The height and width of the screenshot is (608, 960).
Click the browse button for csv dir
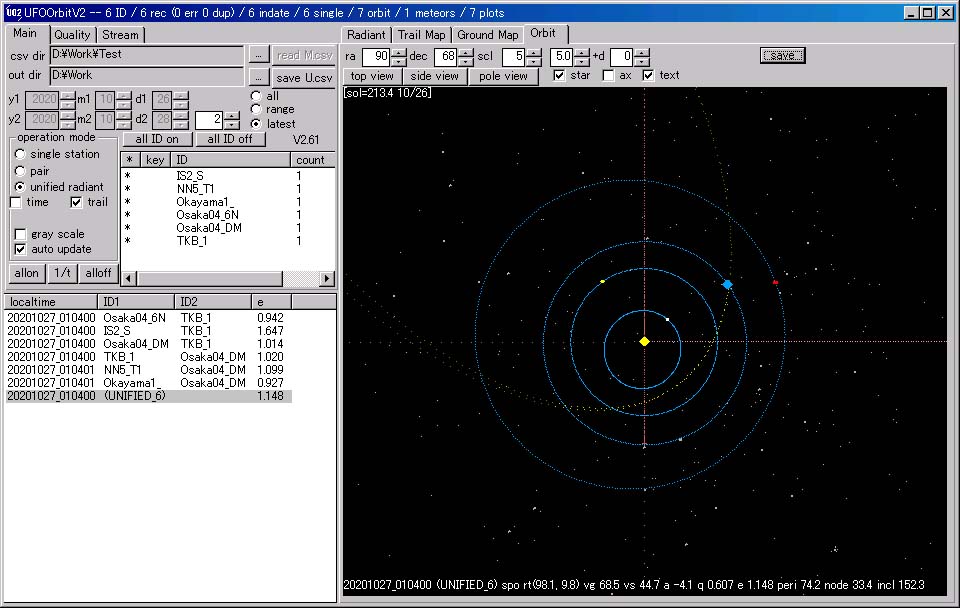coord(258,55)
